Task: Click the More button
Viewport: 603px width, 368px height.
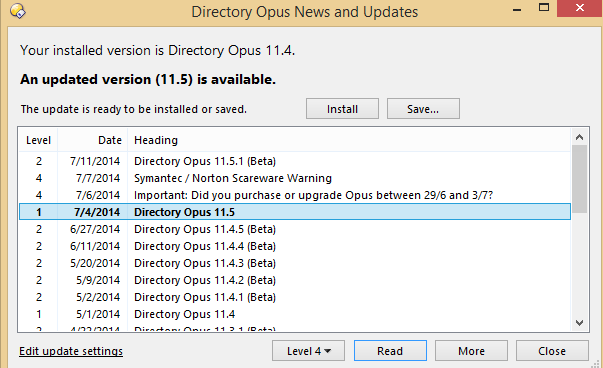Action: [x=471, y=351]
